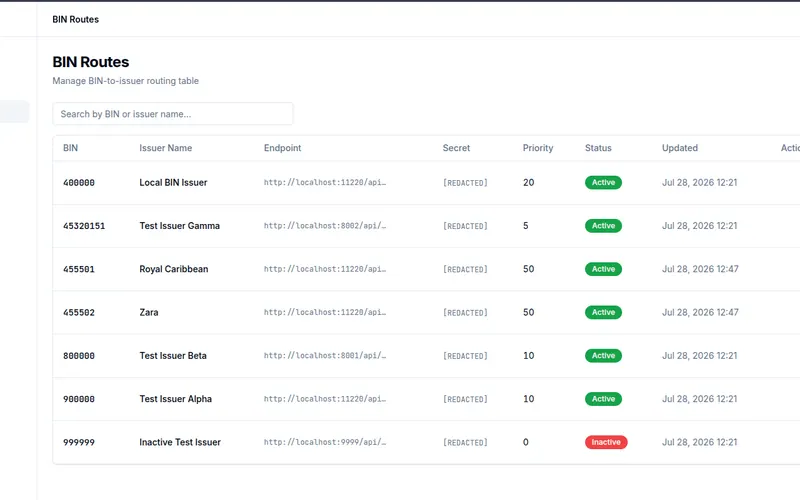Select priority 10 in the Test Issuer Alpha row
Screen dimensions: 800x500
tap(529, 399)
